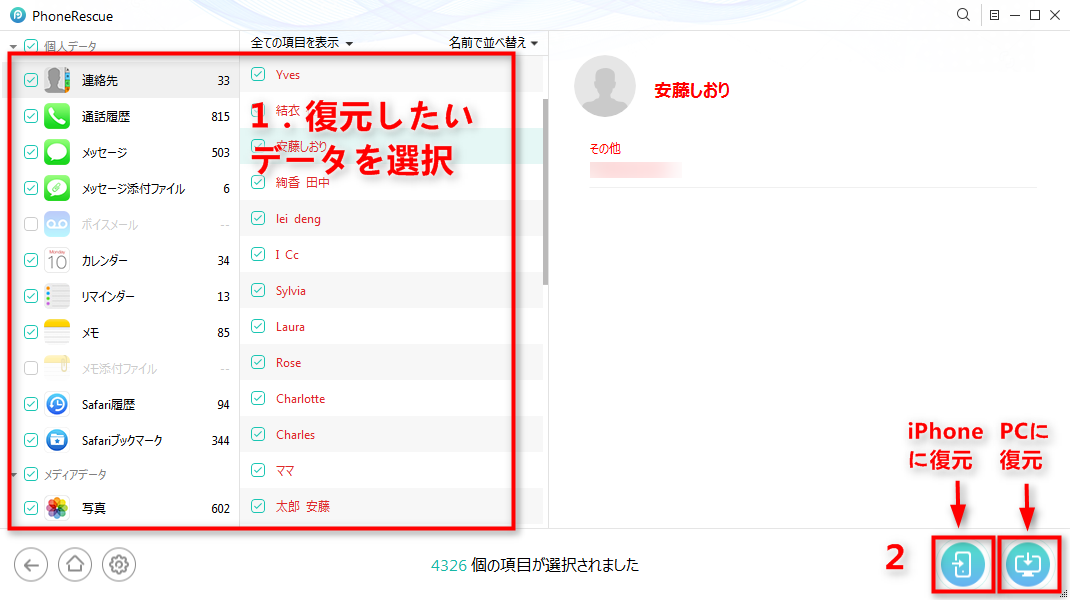This screenshot has width=1070, height=600.
Task: Check the ボイスメール checkbox
Action: (31, 225)
